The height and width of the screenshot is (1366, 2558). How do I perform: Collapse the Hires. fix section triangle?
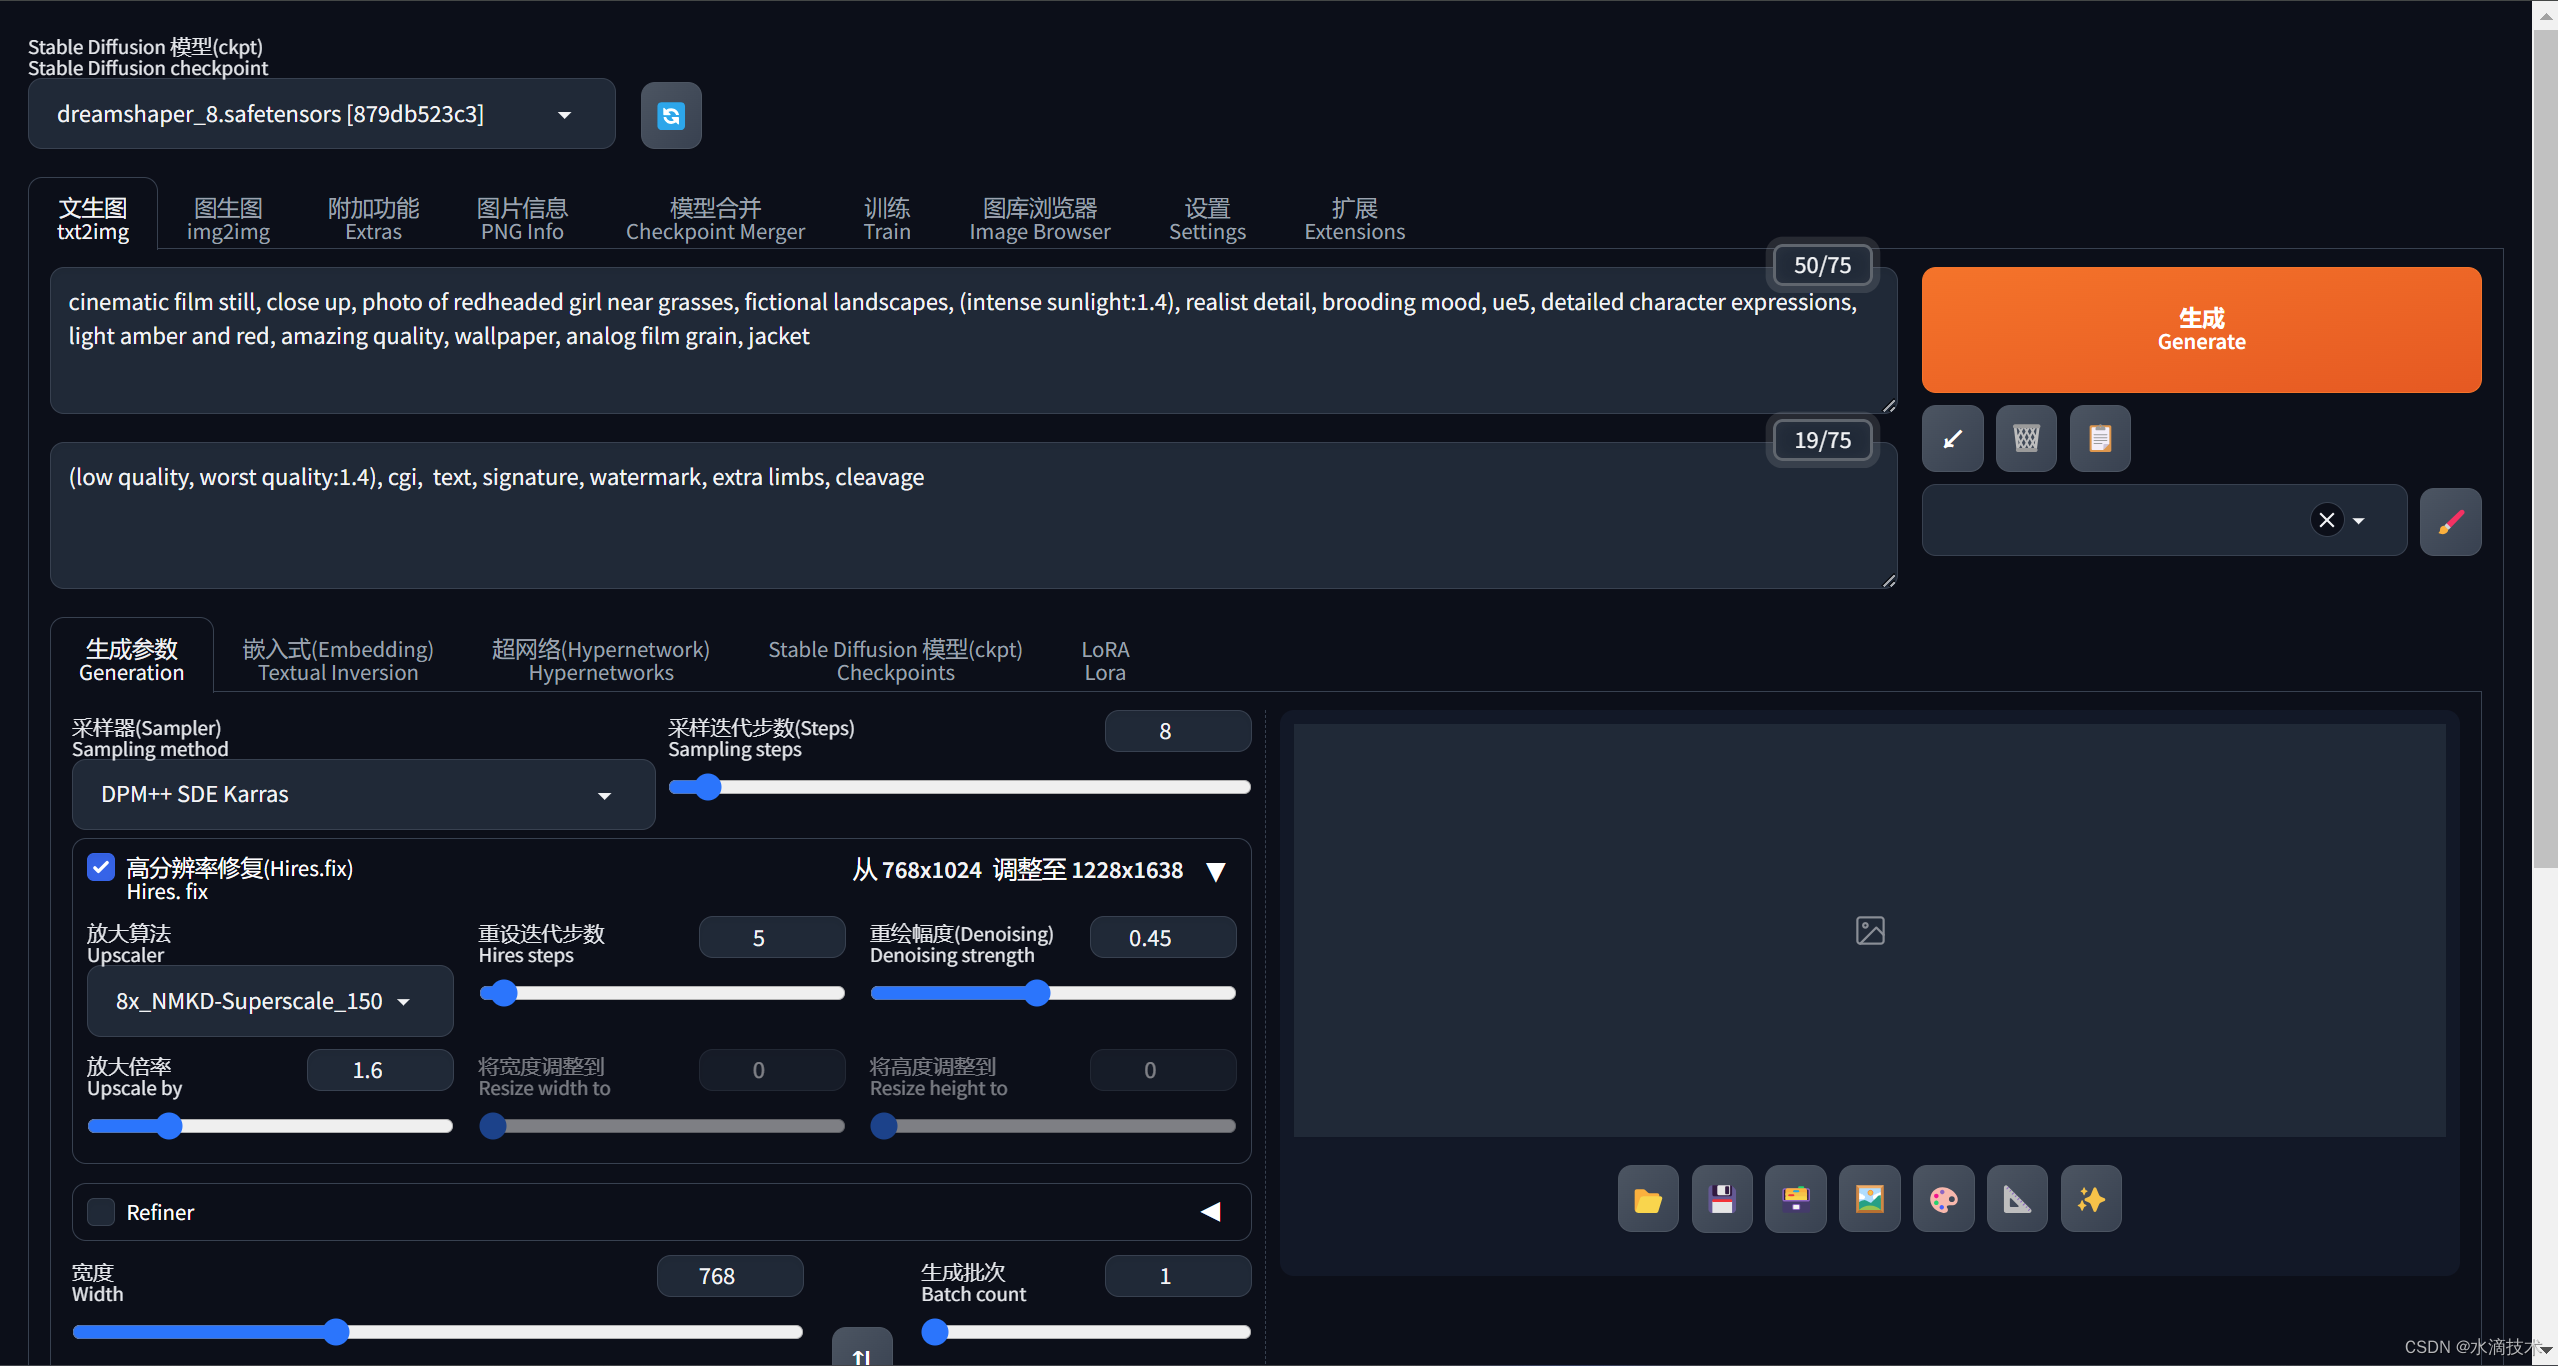pyautogui.click(x=1216, y=871)
